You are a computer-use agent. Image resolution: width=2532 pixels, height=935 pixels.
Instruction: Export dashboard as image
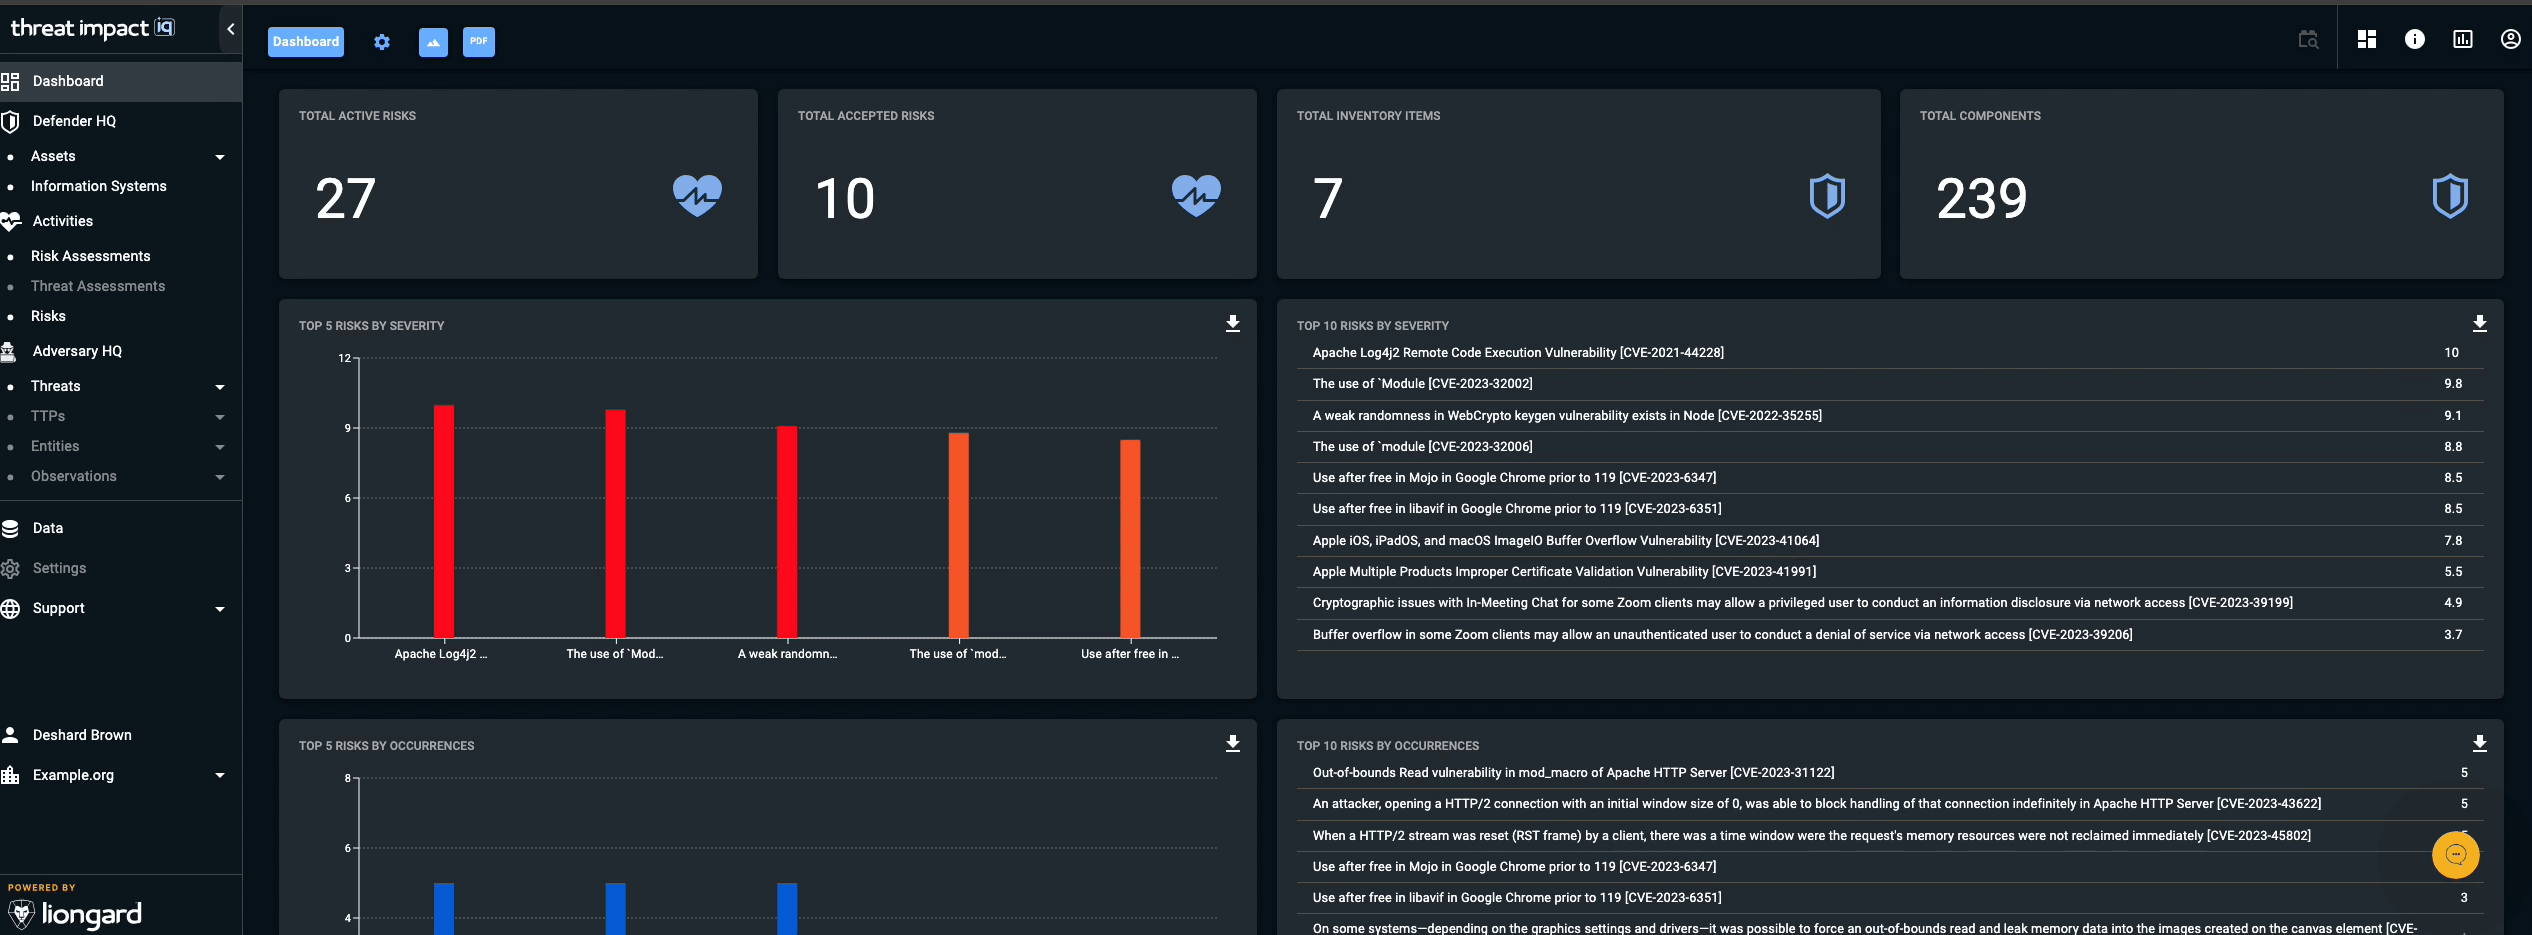tap(433, 42)
